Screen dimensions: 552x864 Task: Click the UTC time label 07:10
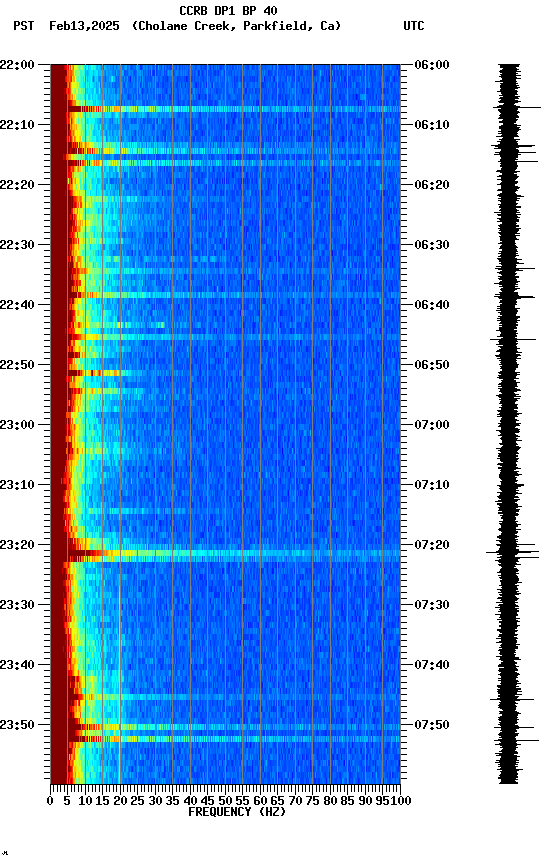432,485
